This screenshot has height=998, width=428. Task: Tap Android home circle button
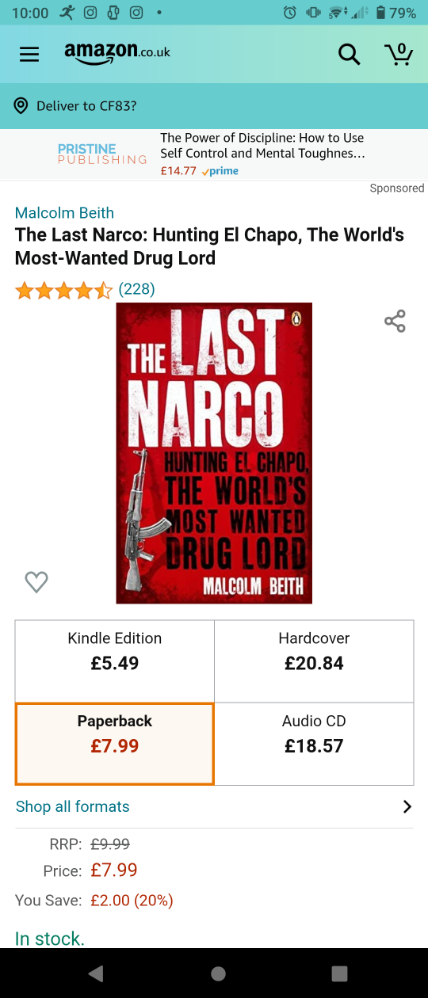pyautogui.click(x=218, y=973)
